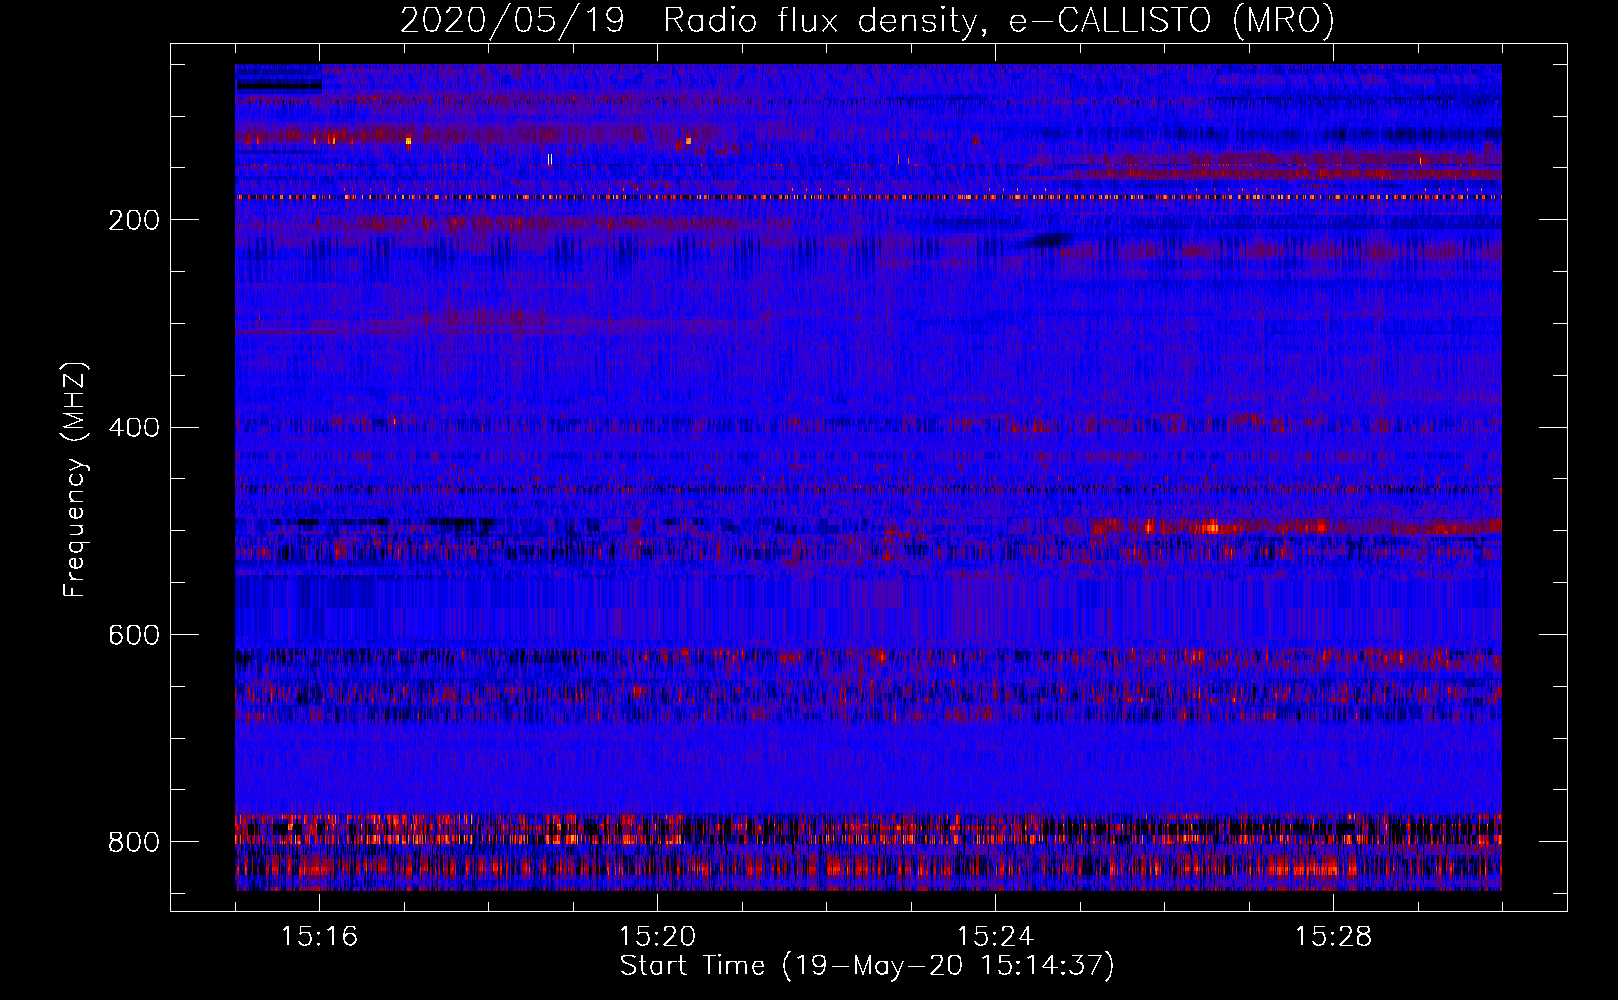Click the '15:24' time tick label
The width and height of the screenshot is (1618, 1000).
995,937
